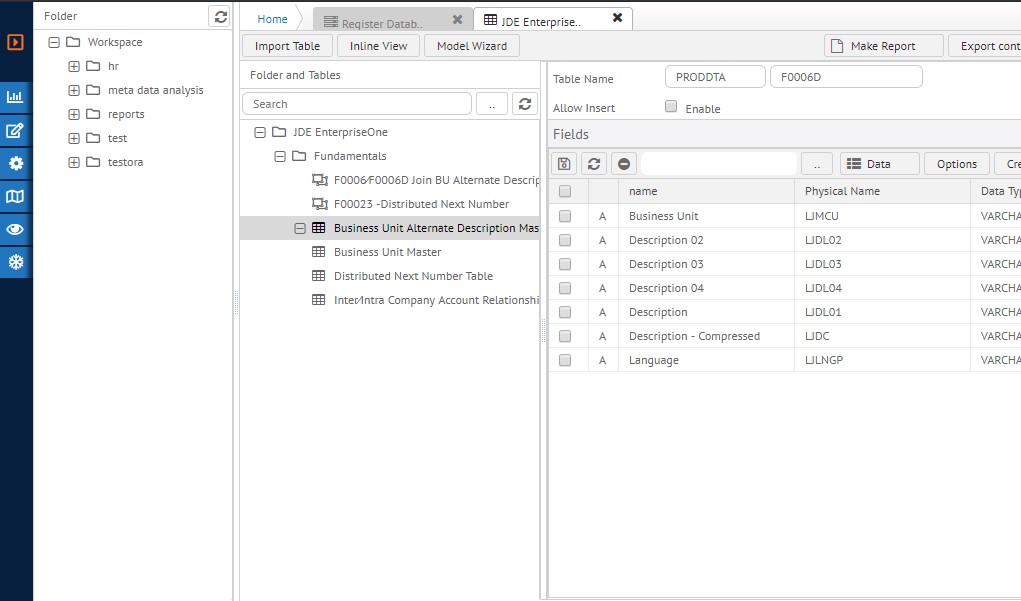Check the Business Unit field row
The height and width of the screenshot is (601, 1021).
click(x=565, y=216)
